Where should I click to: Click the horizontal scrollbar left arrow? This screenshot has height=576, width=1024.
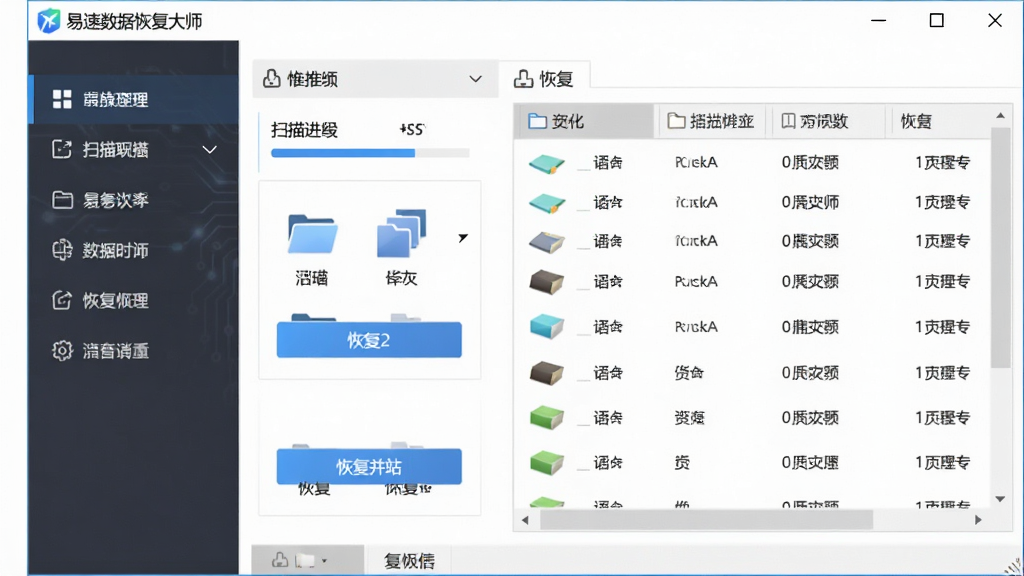[x=525, y=520]
